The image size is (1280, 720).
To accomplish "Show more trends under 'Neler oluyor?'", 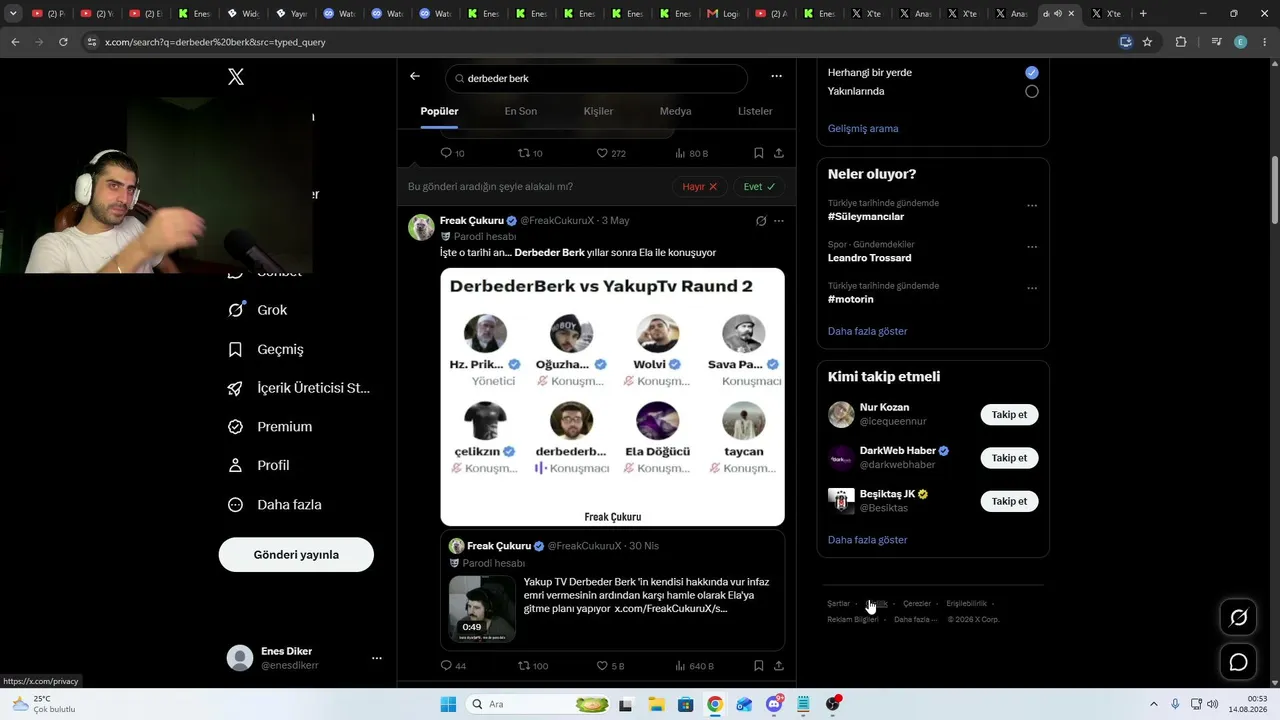I will 868,331.
